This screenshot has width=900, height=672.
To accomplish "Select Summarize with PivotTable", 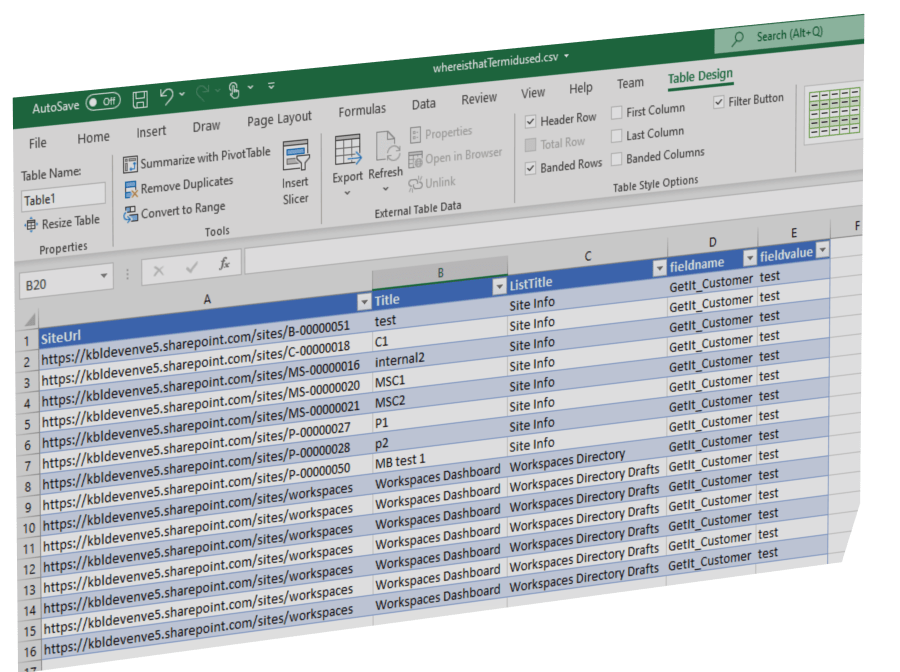I will point(184,162).
